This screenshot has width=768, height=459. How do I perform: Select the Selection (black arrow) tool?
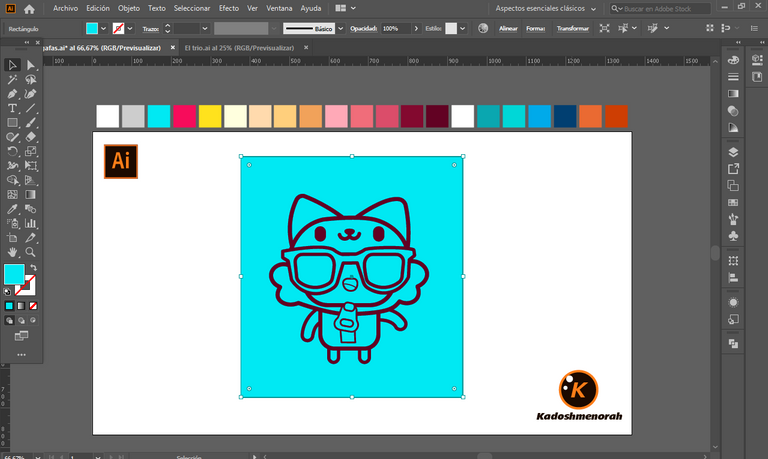coord(12,65)
